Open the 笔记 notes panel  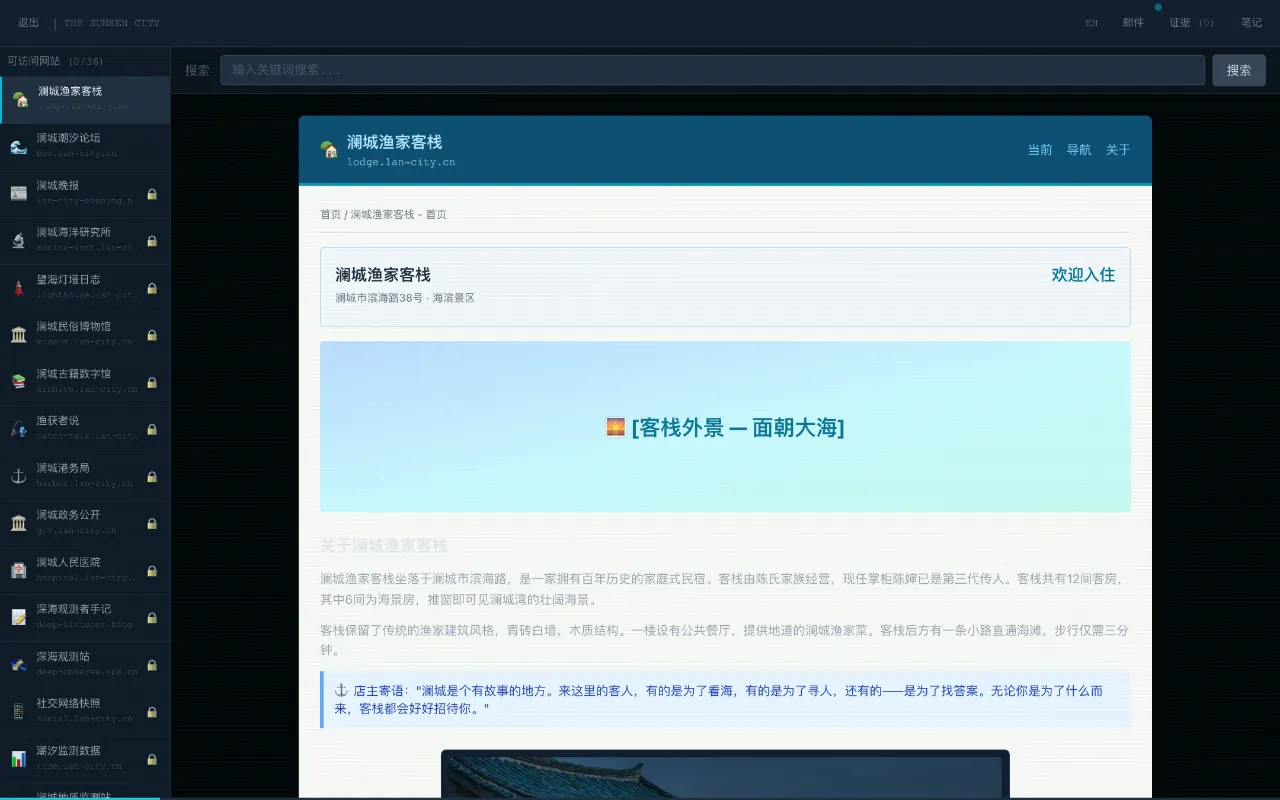[x=1251, y=23]
